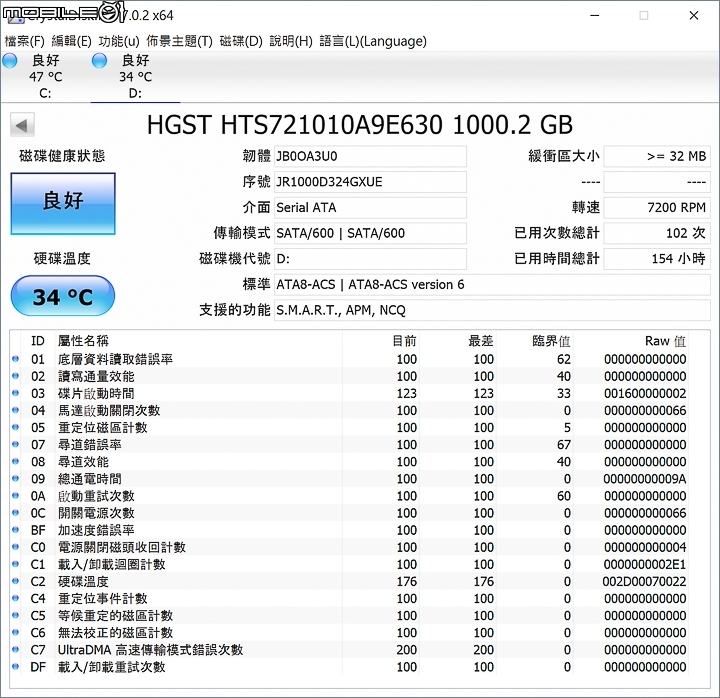The image size is (720, 698).
Task: Open the 檔案(F) file menu
Action: (x=24, y=41)
